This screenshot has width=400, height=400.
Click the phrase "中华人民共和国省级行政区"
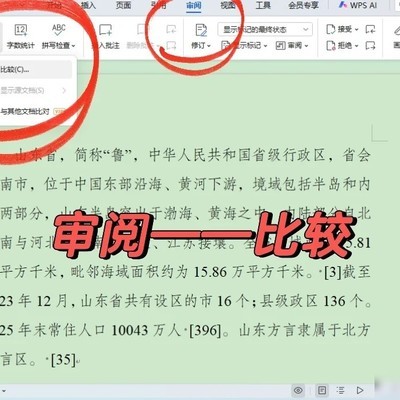(x=237, y=155)
